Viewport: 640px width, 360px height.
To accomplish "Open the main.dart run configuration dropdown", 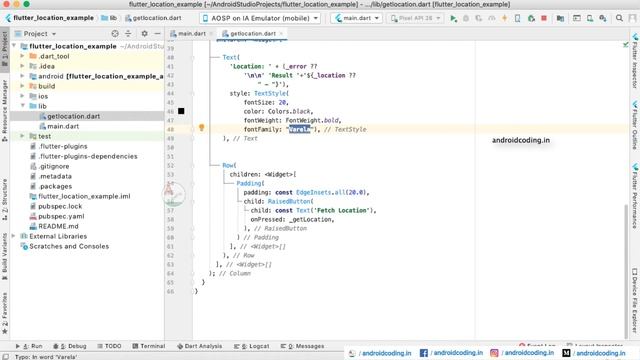I will coord(357,18).
